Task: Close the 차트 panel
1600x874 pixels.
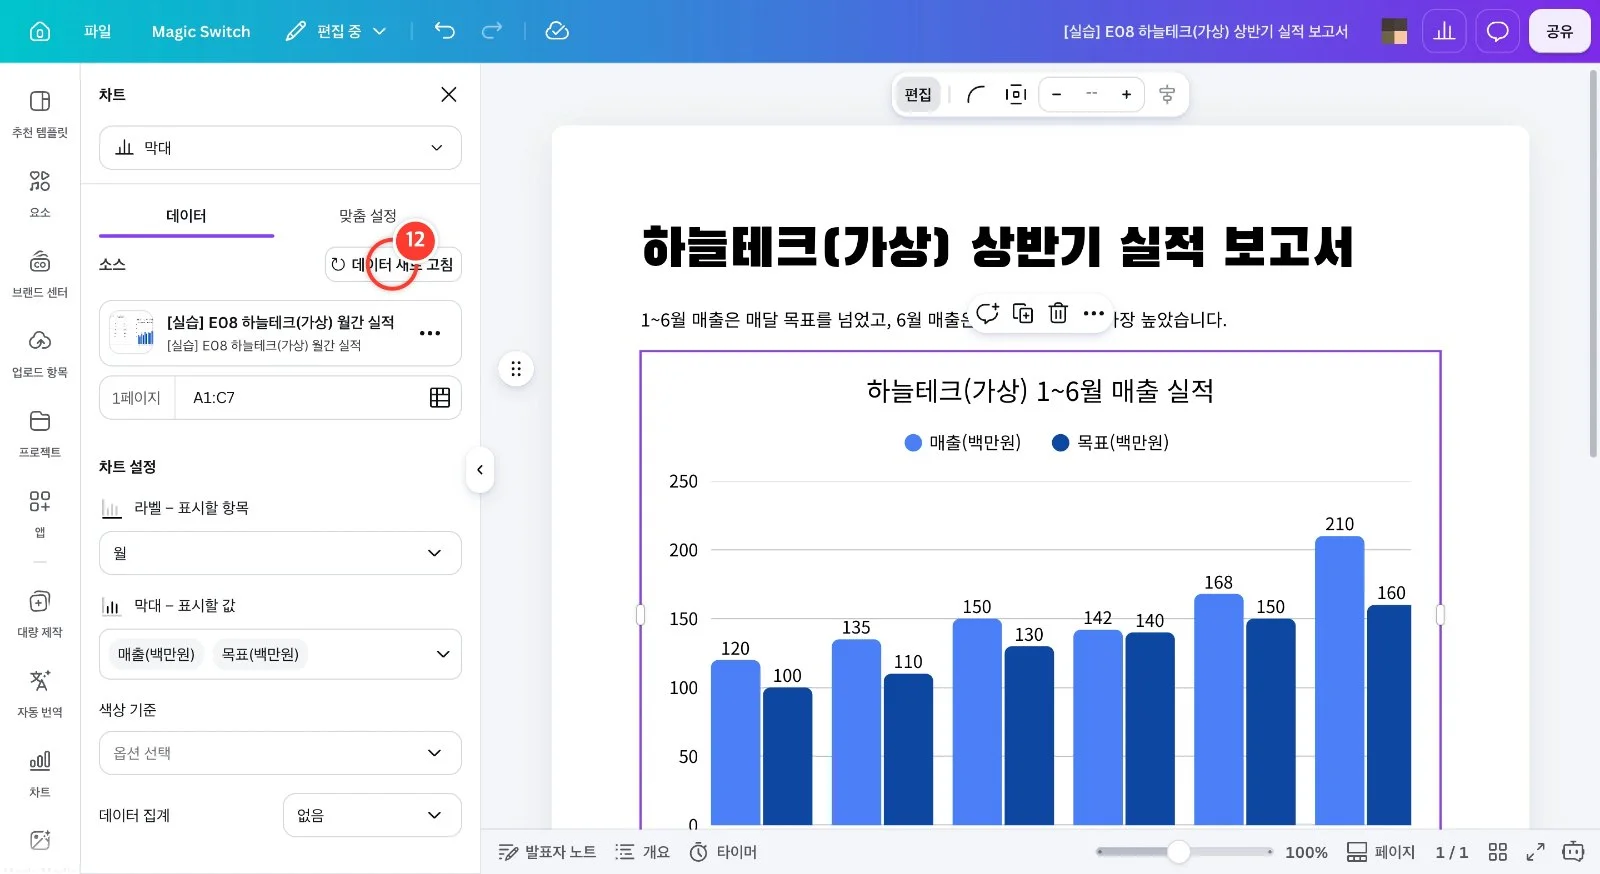Action: (449, 94)
